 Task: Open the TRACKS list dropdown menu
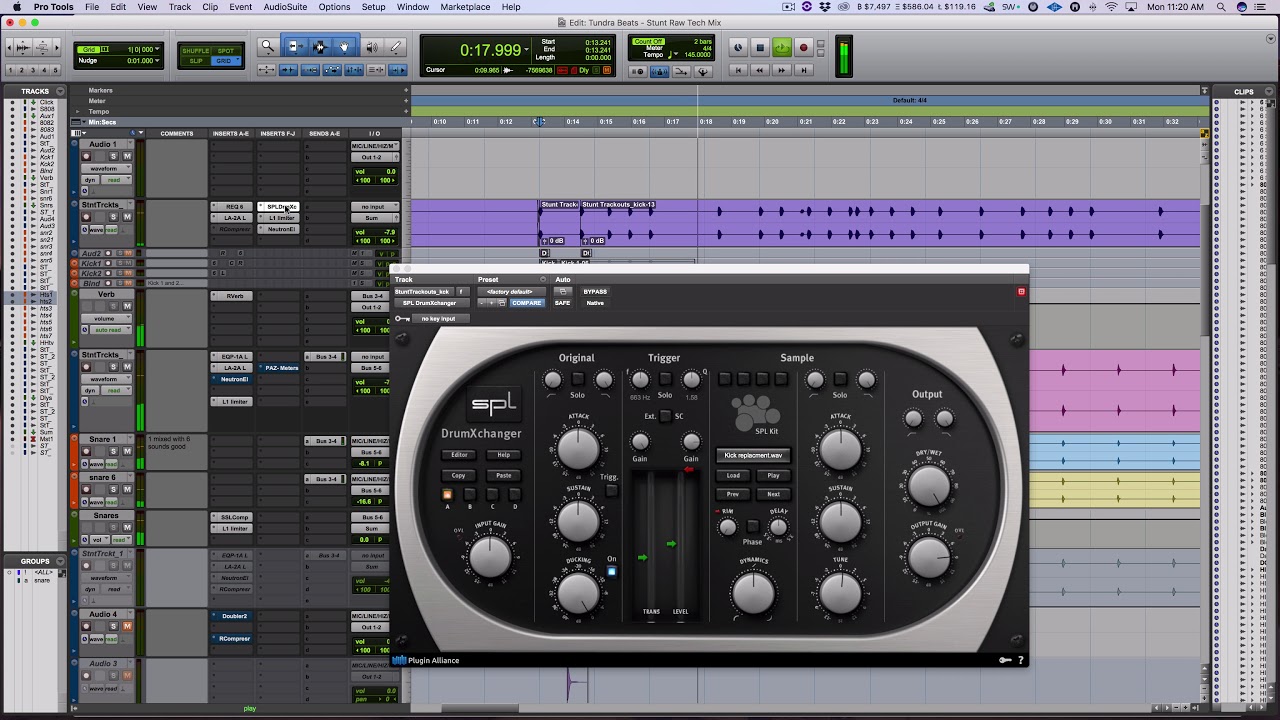[61, 91]
